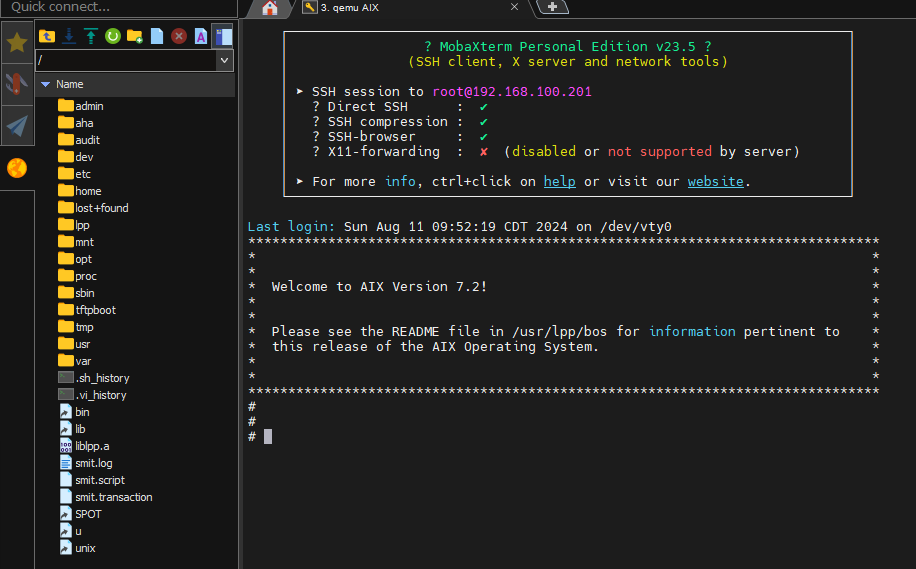This screenshot has height=569, width=916.
Task: Click the terminal cursor at last prompt
Action: (268, 436)
